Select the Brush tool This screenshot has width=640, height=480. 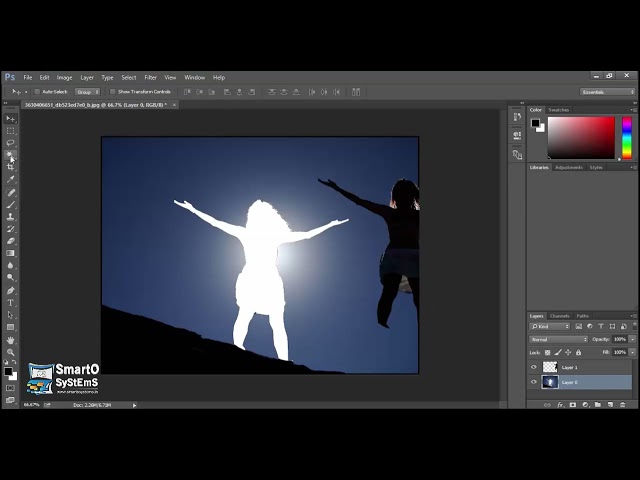click(x=11, y=204)
